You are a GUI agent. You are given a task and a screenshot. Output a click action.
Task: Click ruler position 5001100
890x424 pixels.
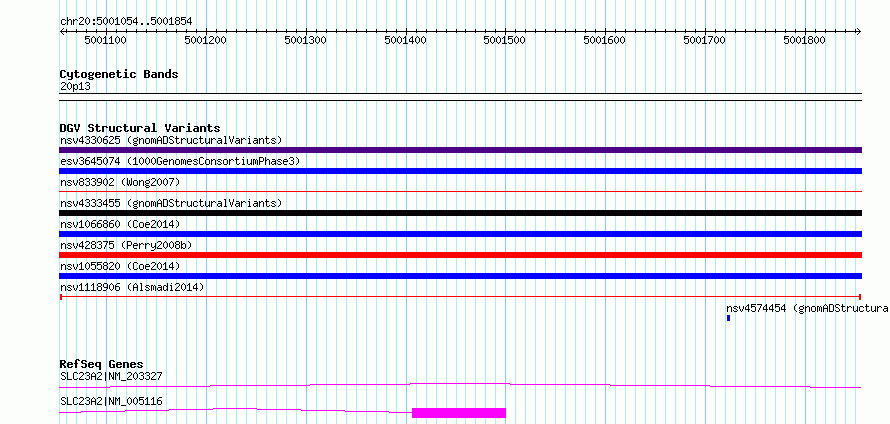[106, 40]
